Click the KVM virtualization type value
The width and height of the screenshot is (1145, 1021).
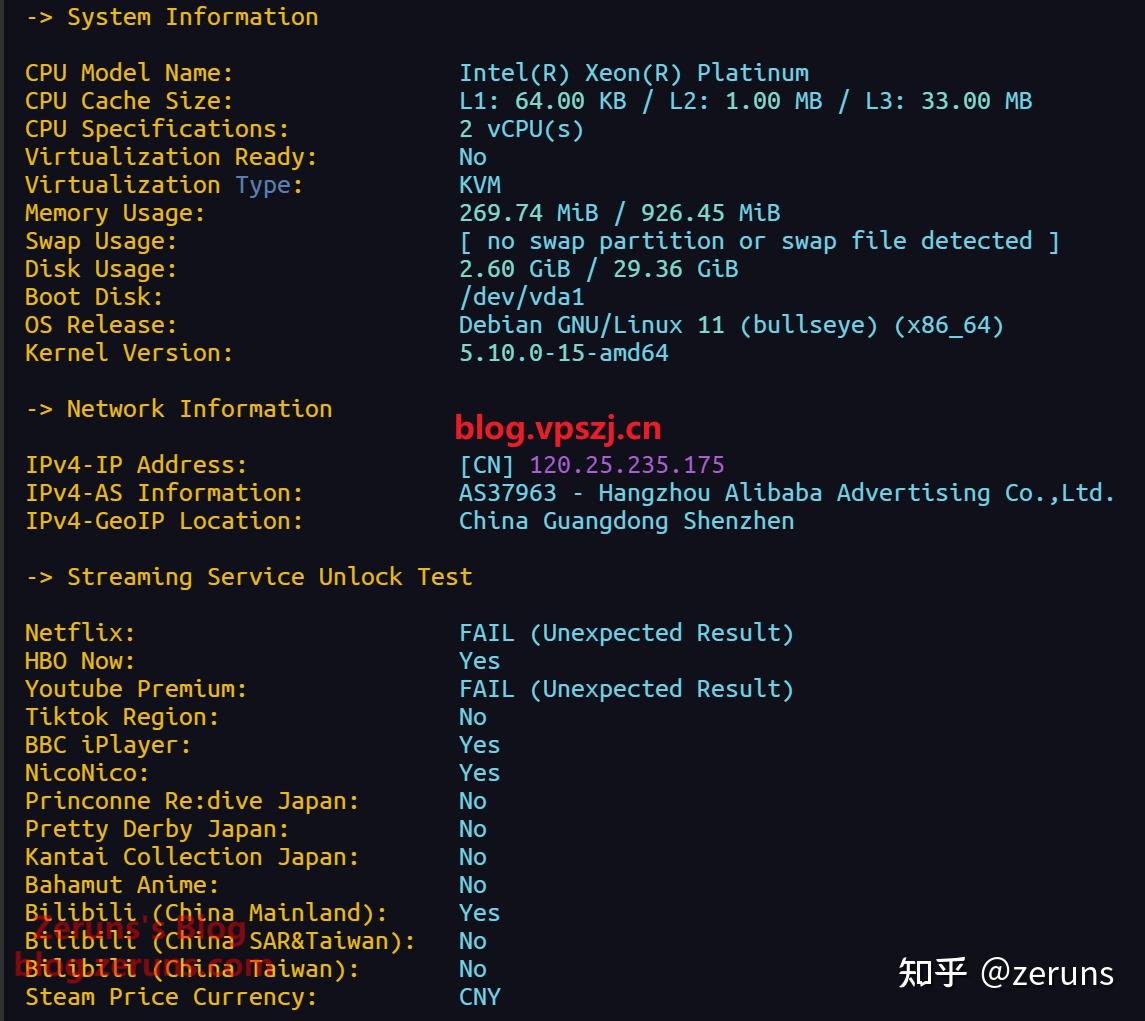tap(480, 185)
